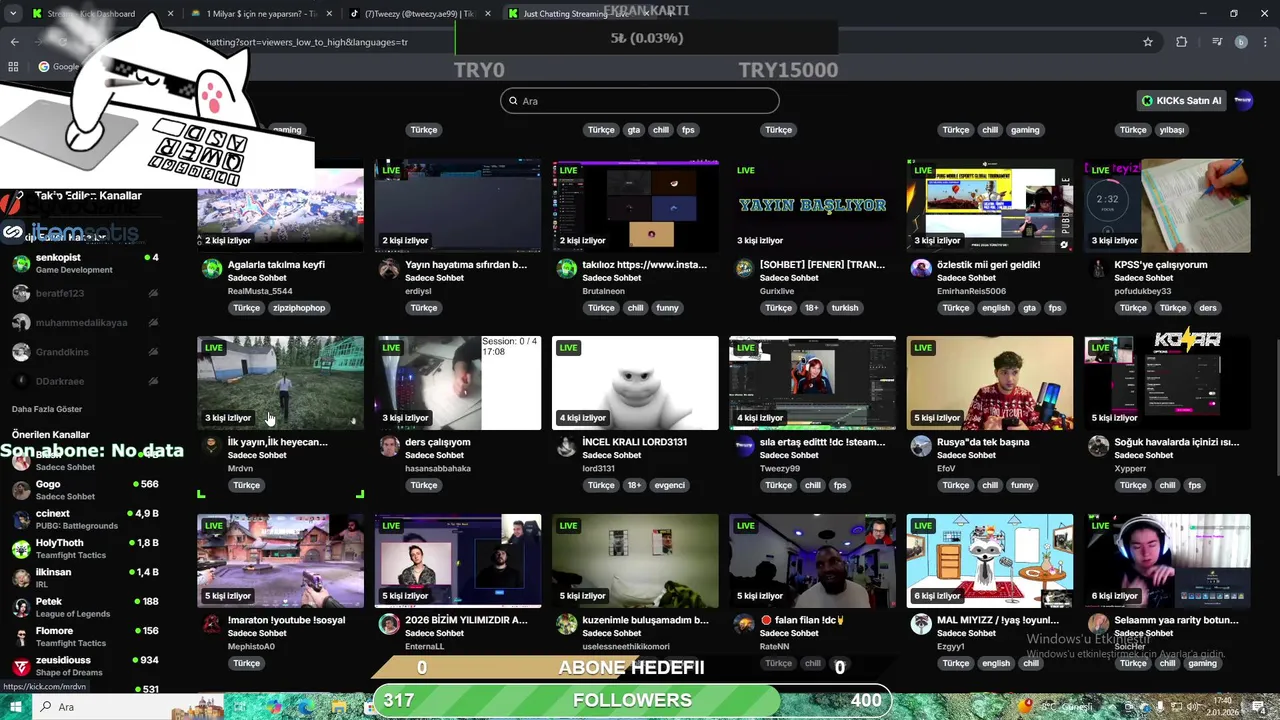
Task: Switch to '1 Milyar $ için ne yaparsın' tab
Action: 260,14
